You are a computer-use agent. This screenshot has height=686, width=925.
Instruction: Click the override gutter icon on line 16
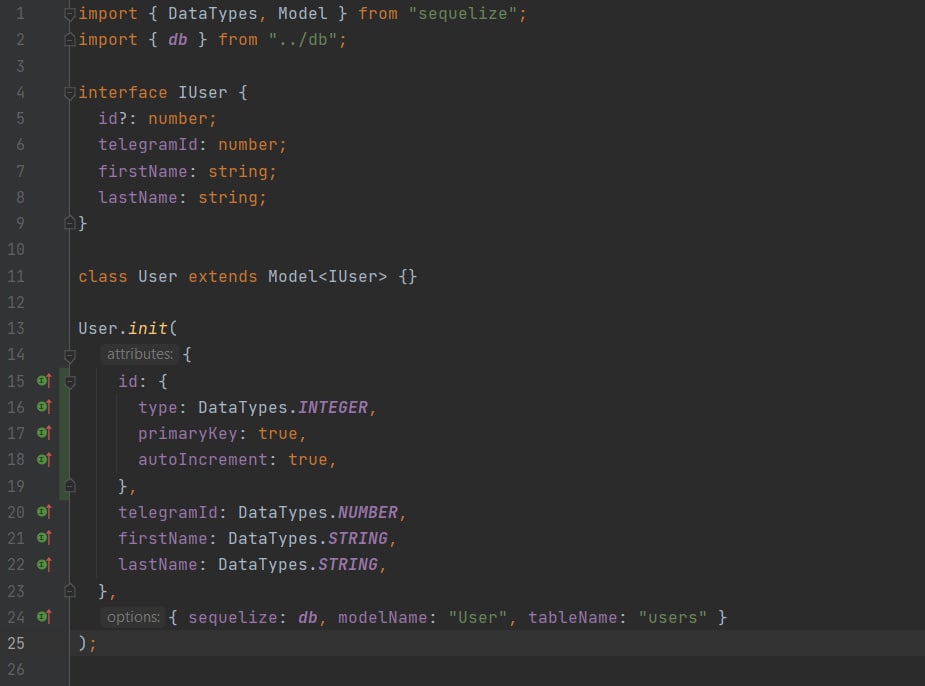[x=44, y=407]
